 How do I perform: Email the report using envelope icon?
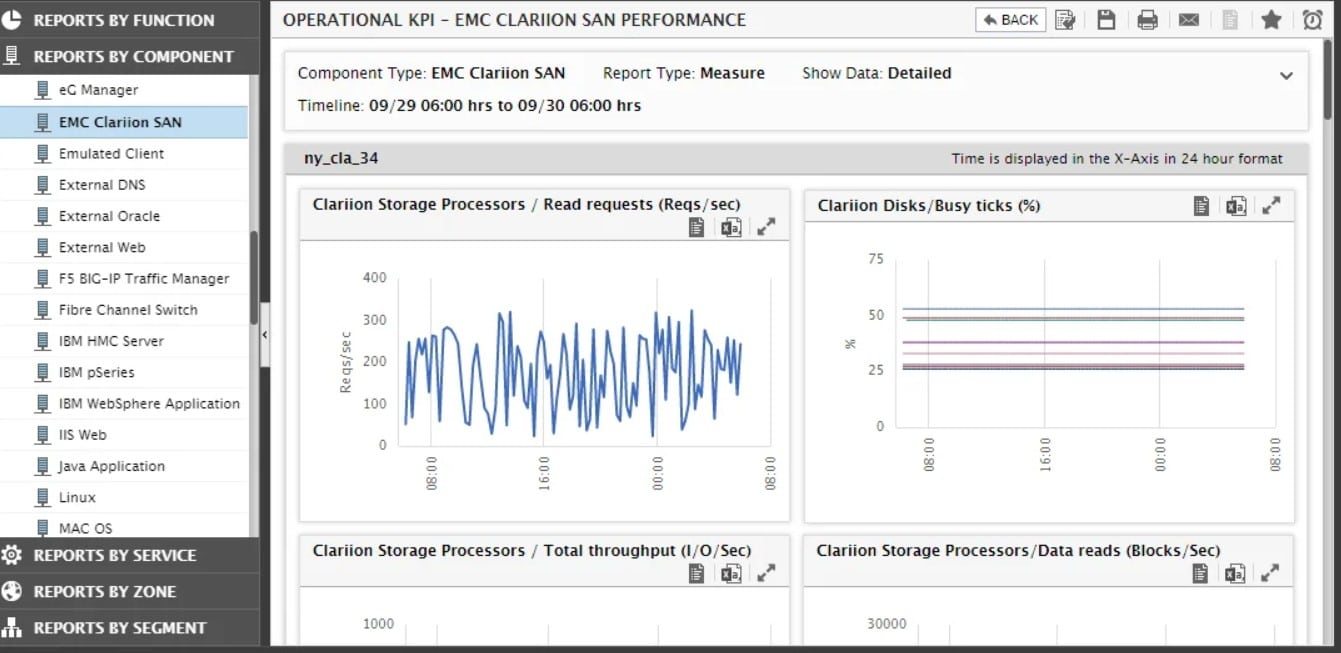1188,19
